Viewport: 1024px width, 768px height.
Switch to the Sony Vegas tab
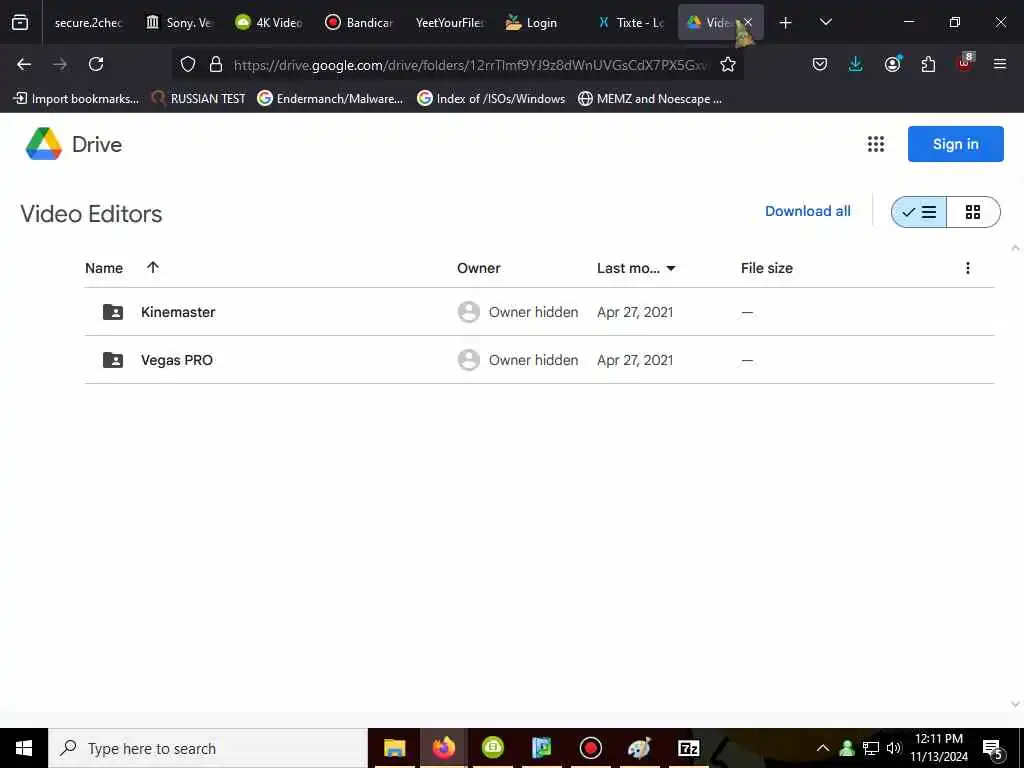[x=180, y=22]
